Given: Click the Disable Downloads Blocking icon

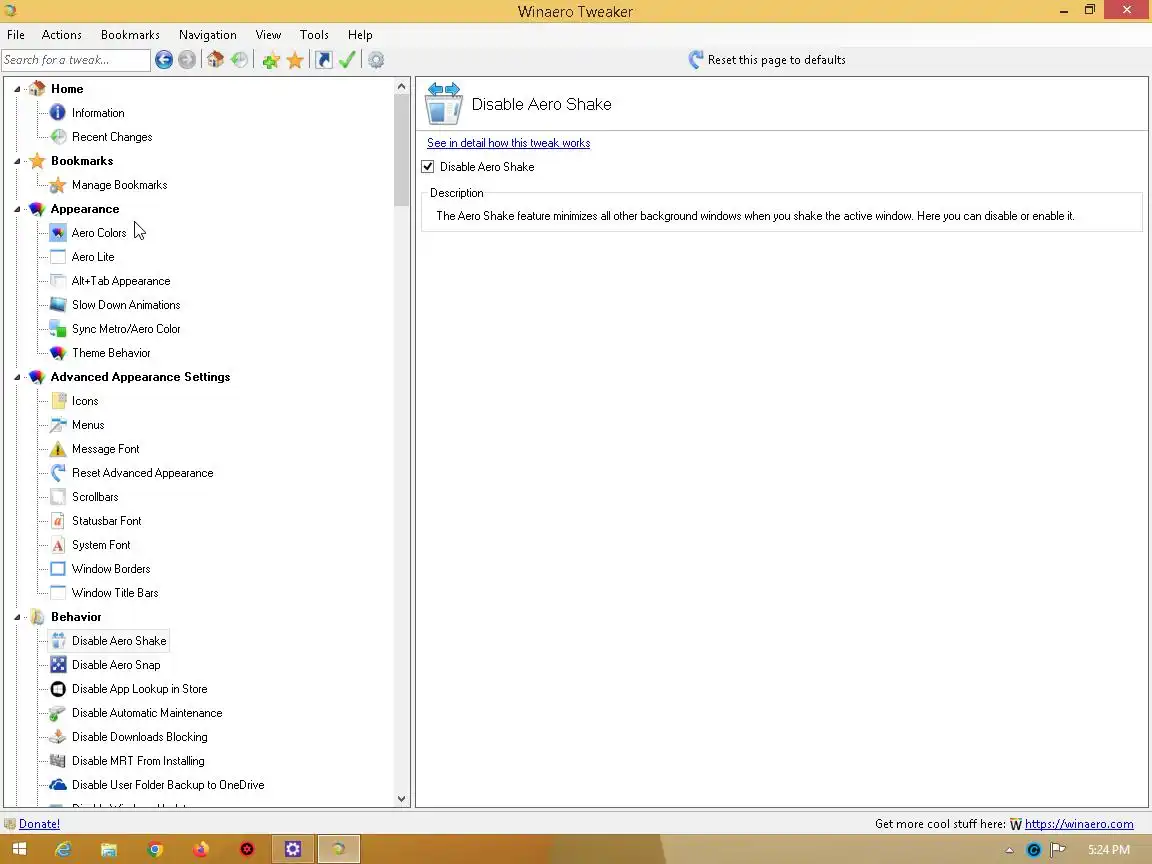Looking at the screenshot, I should [57, 737].
